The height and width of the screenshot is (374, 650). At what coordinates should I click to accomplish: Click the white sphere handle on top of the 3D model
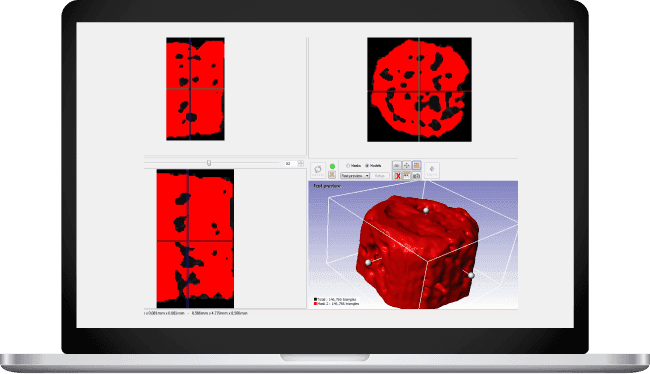click(426, 211)
